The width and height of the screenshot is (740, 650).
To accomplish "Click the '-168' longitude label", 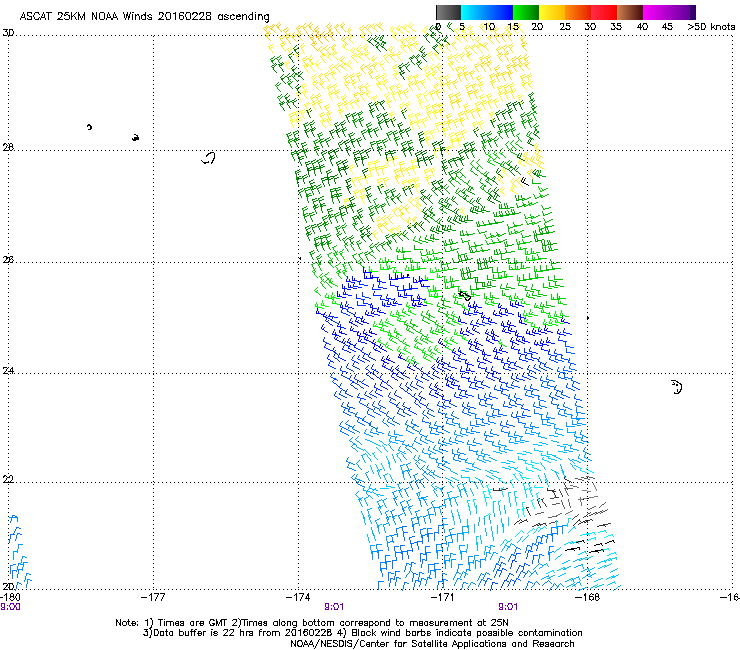I will 588,597.
